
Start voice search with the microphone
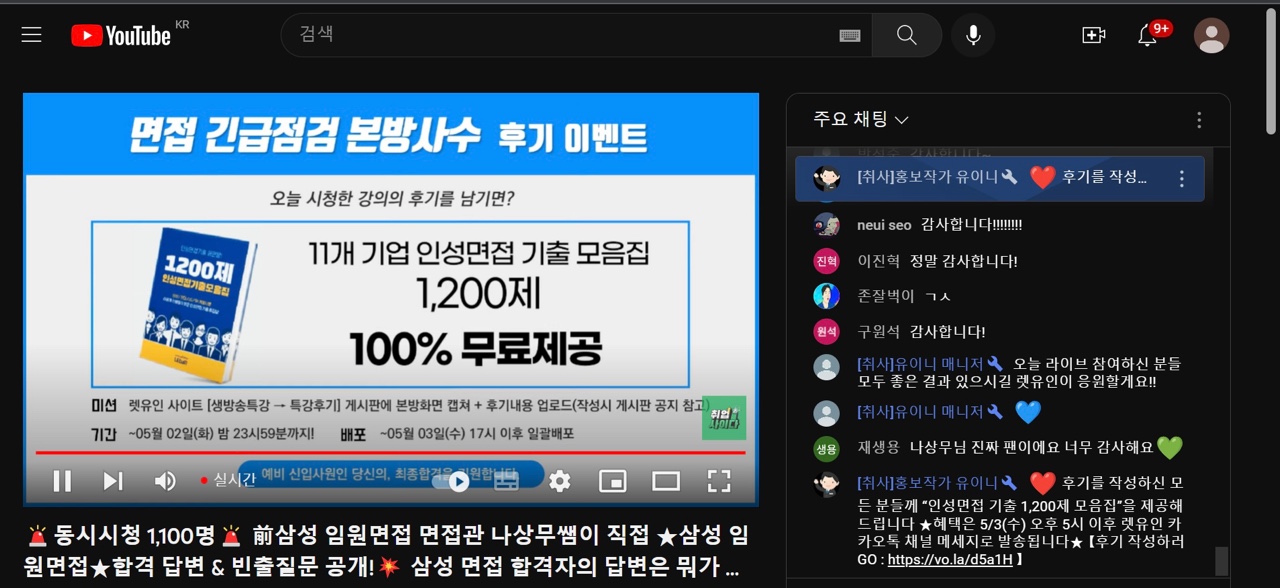click(973, 35)
